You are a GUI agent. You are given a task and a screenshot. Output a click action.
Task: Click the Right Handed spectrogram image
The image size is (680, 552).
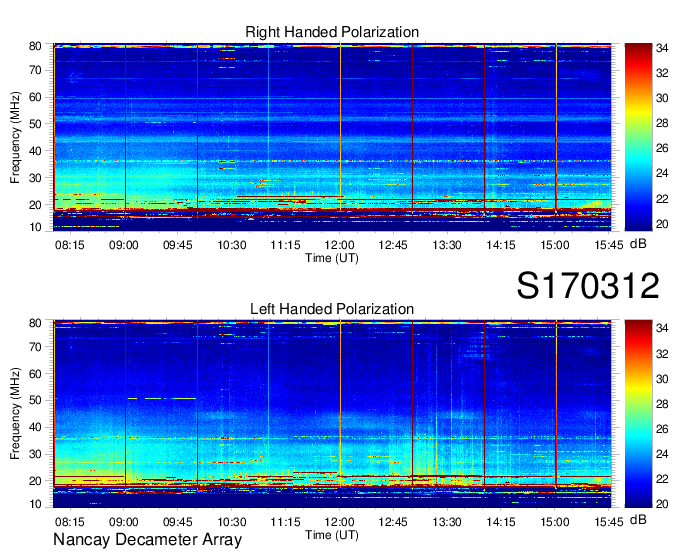click(332, 137)
